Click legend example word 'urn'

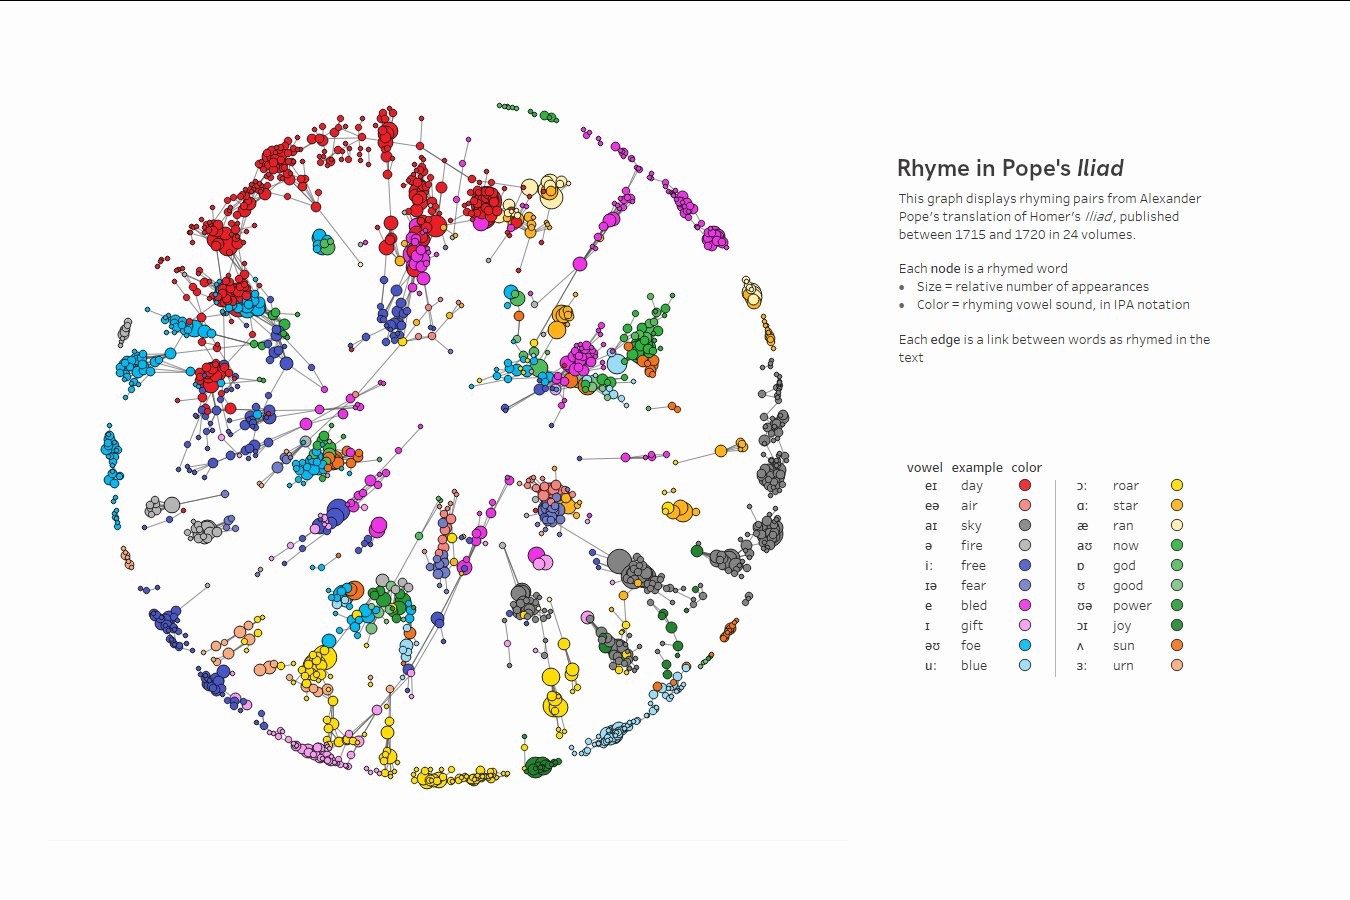(x=1123, y=666)
